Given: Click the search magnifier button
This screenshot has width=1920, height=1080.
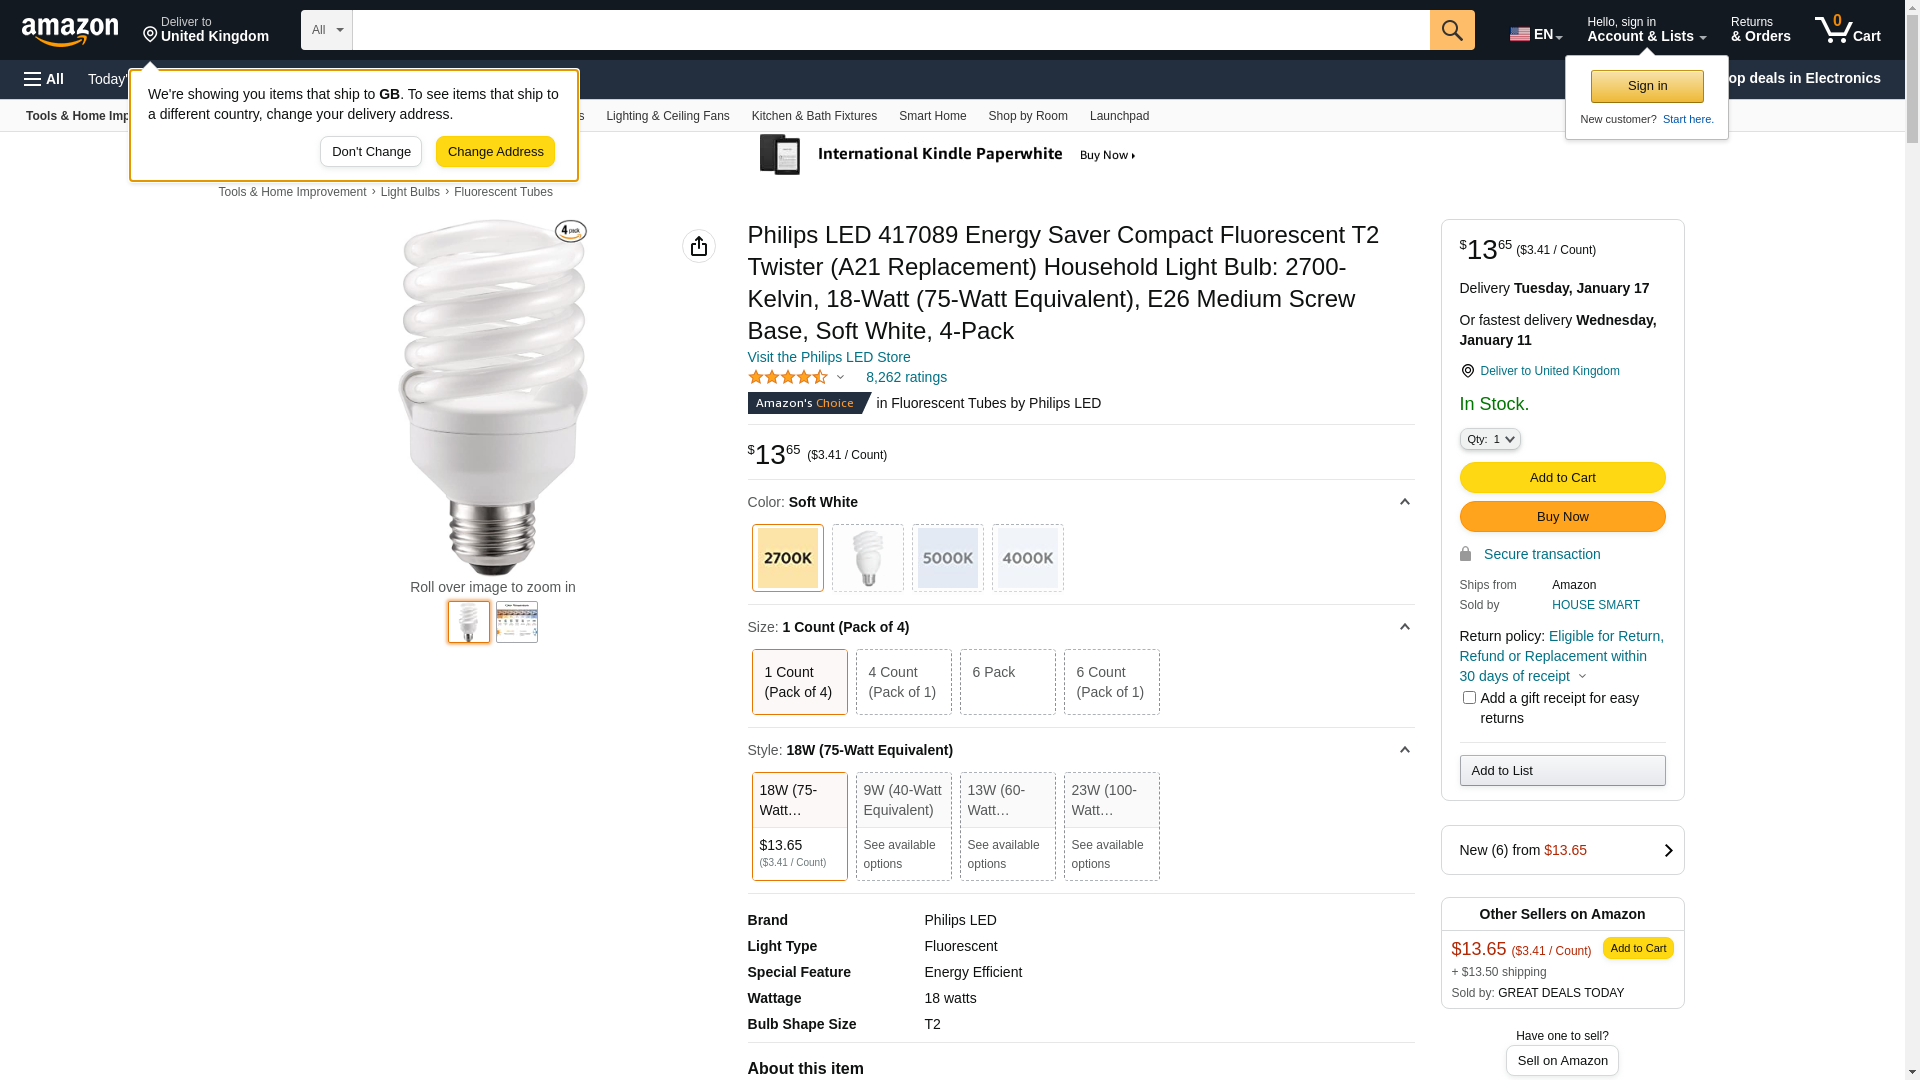Looking at the screenshot, I should [1452, 30].
